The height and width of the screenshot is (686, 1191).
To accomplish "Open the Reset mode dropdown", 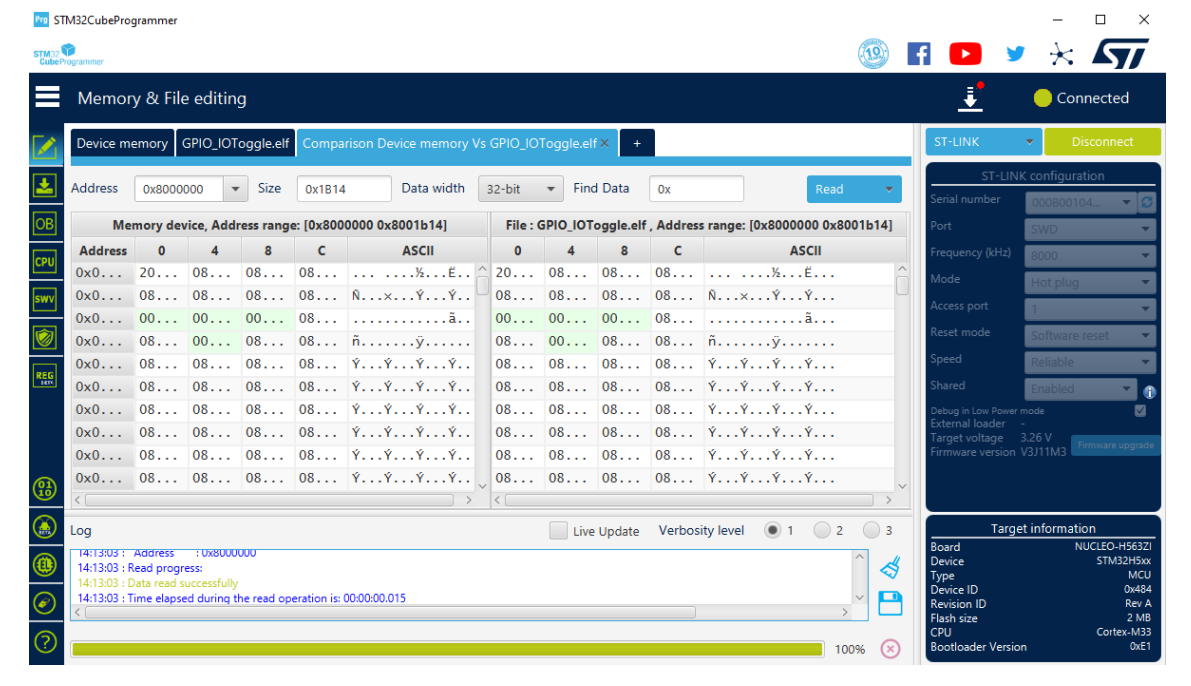I will [1090, 335].
